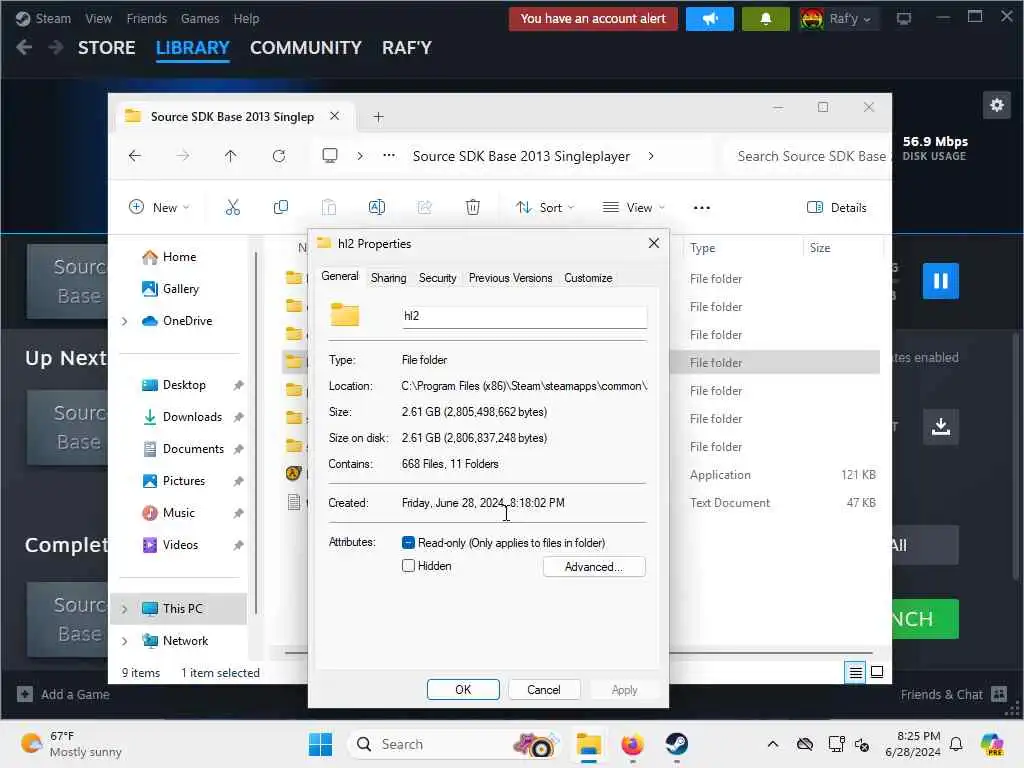Close the hl2 Properties dialog
This screenshot has height=768, width=1024.
click(x=653, y=243)
